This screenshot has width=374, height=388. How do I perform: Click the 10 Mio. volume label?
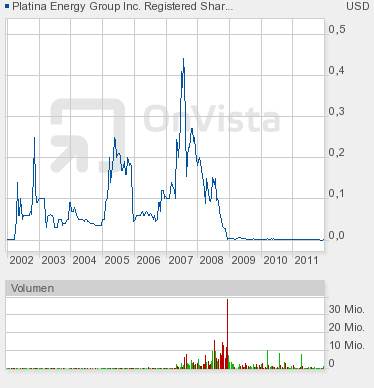click(347, 345)
